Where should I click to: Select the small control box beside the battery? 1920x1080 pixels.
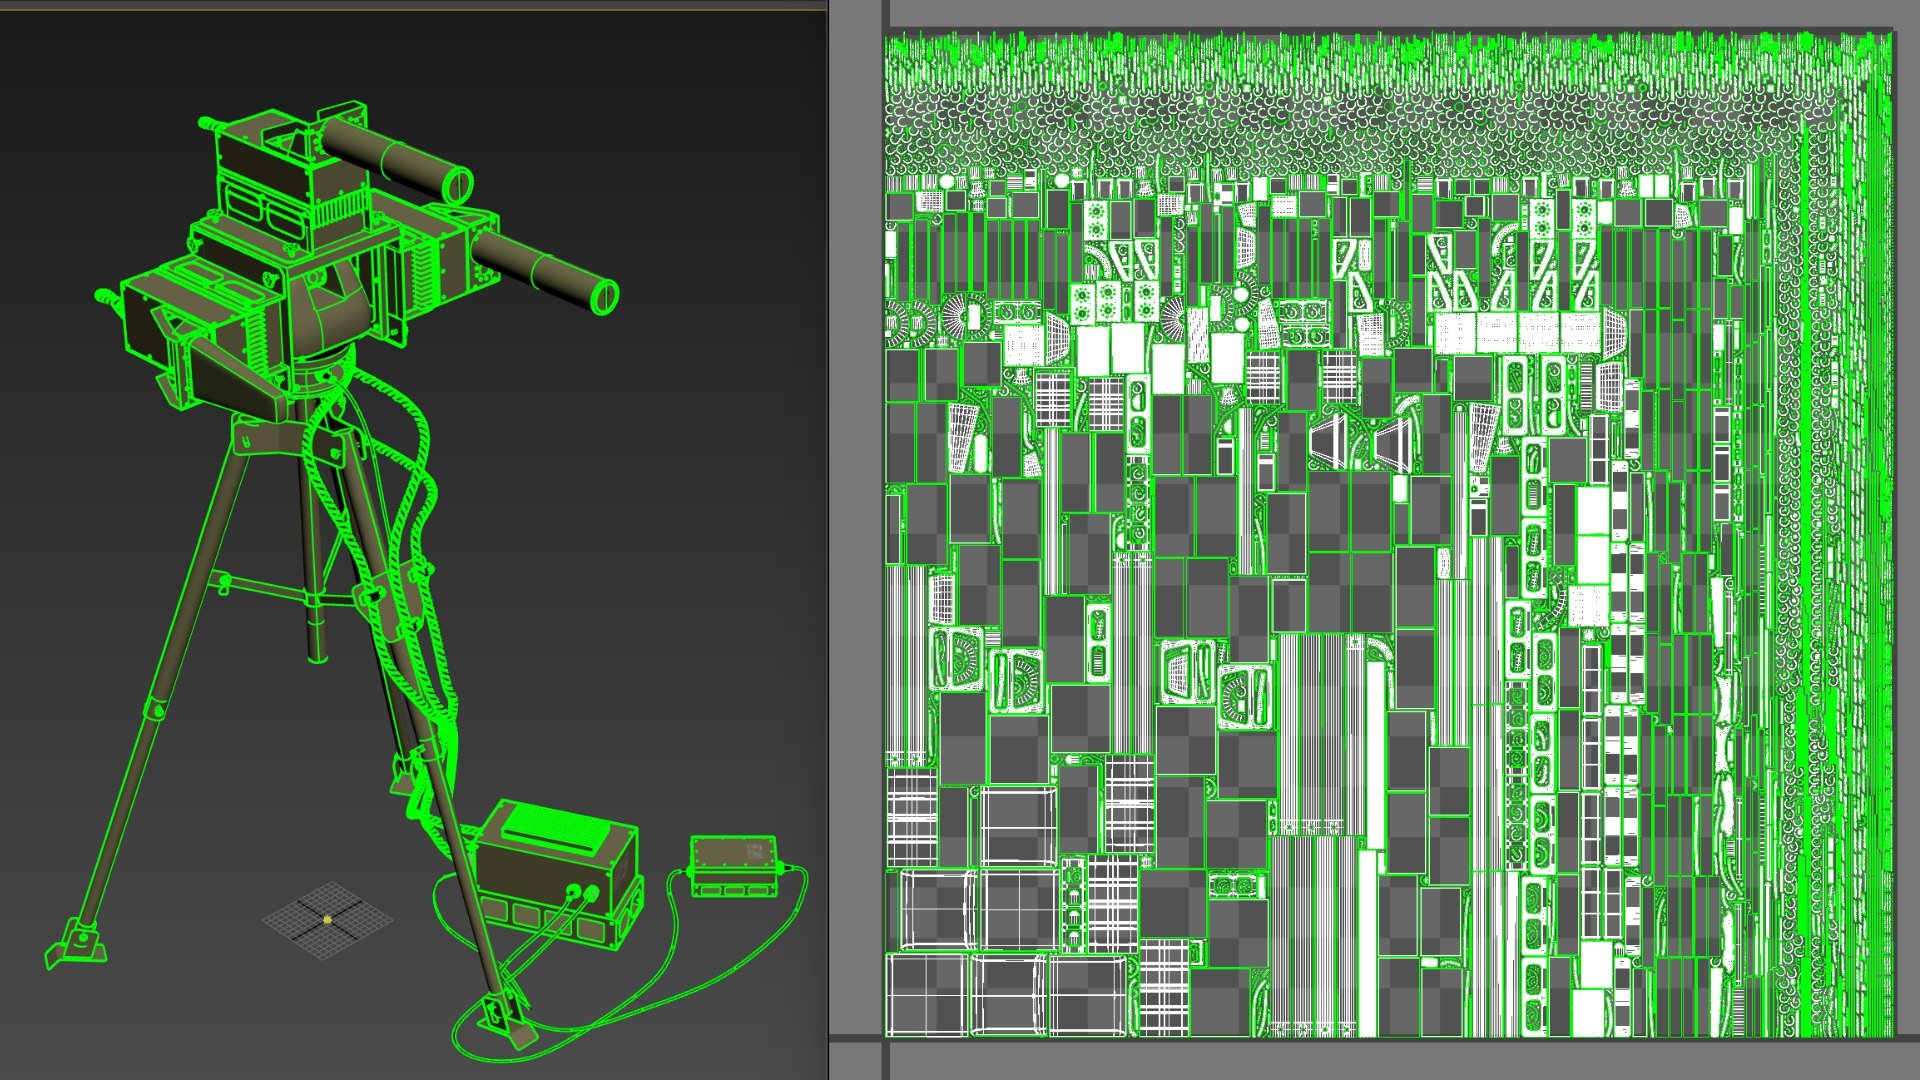point(734,866)
